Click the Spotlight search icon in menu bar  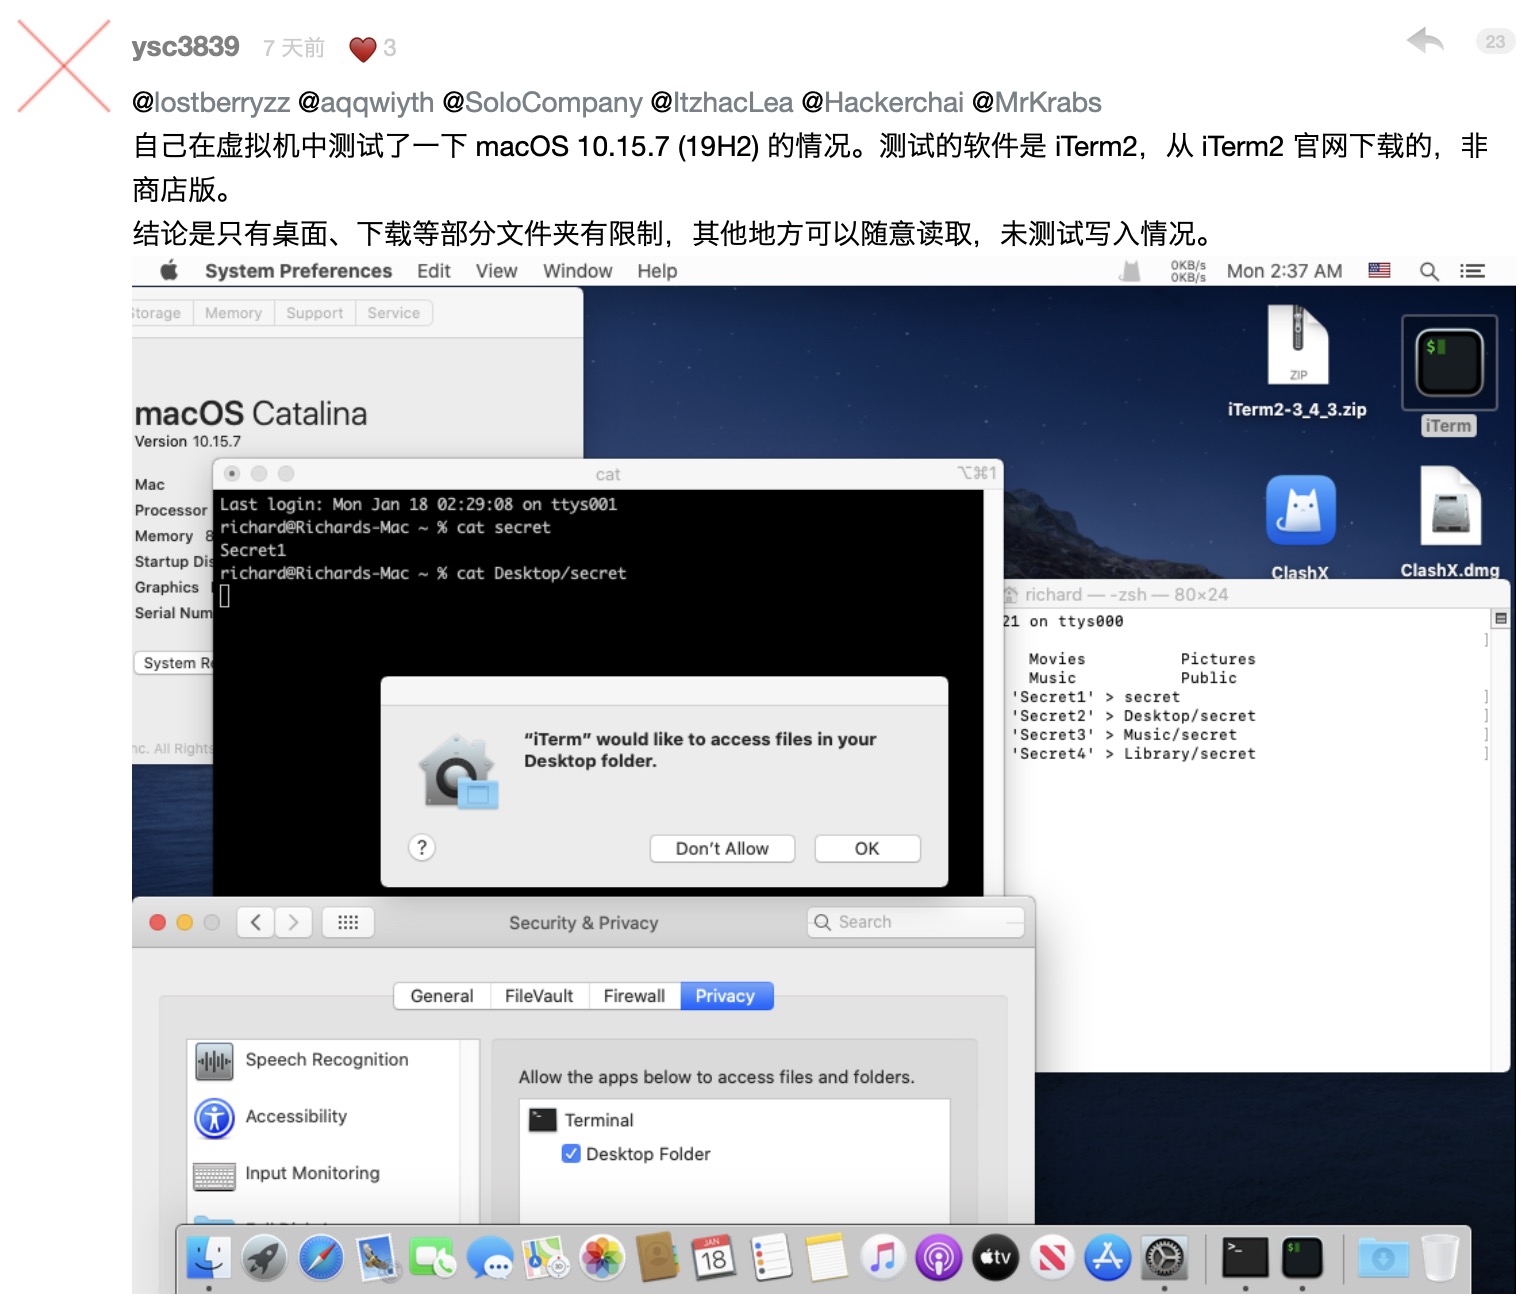[1429, 271]
